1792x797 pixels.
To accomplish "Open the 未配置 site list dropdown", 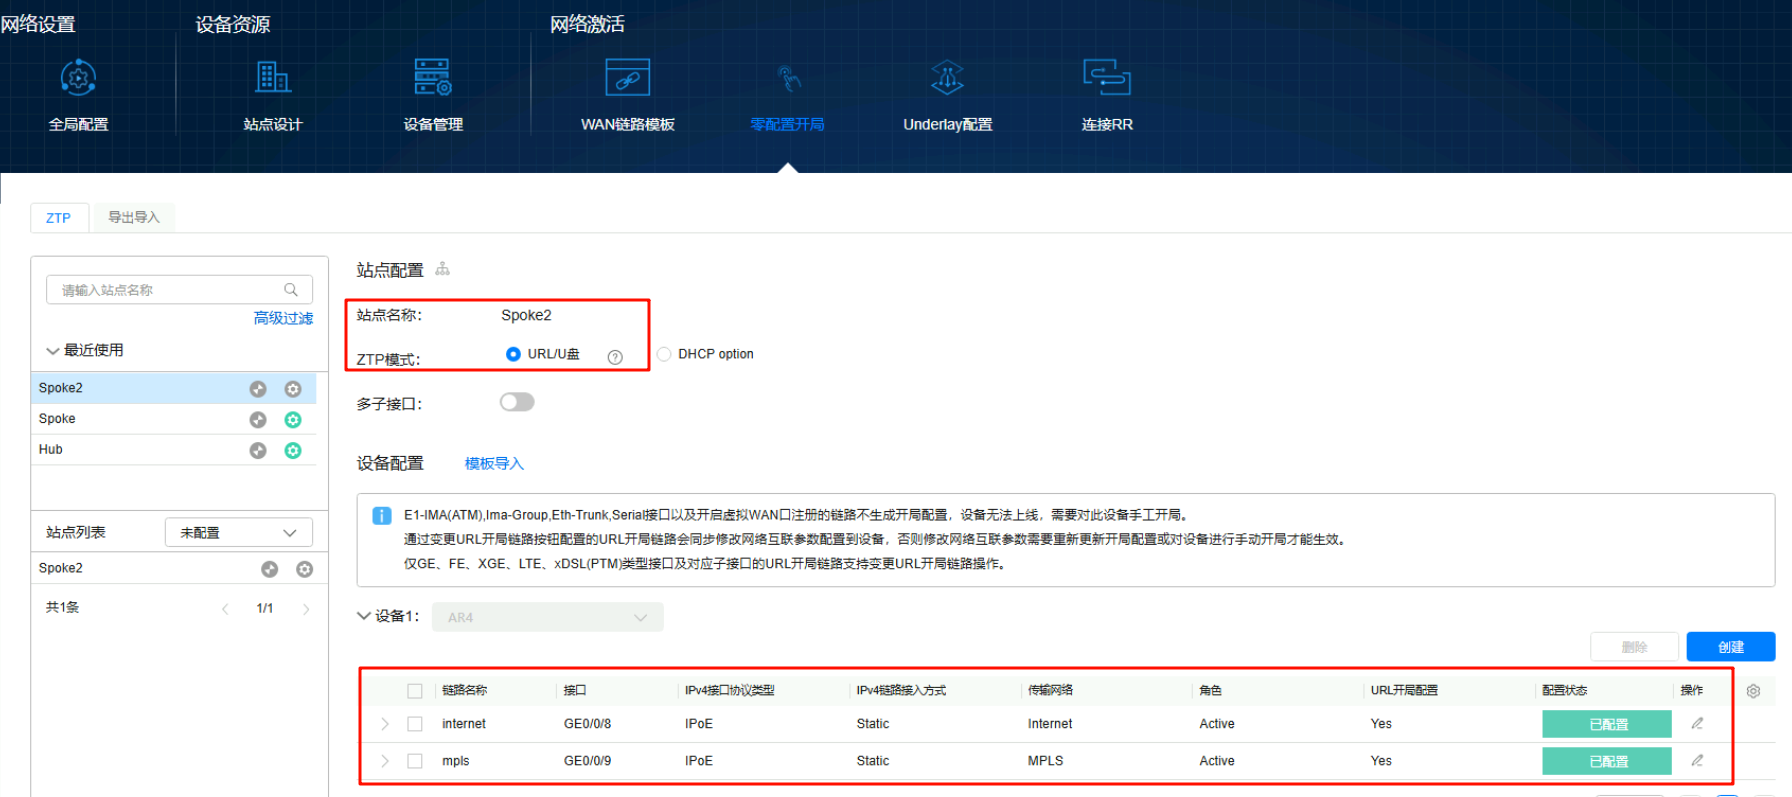I will pyautogui.click(x=238, y=533).
